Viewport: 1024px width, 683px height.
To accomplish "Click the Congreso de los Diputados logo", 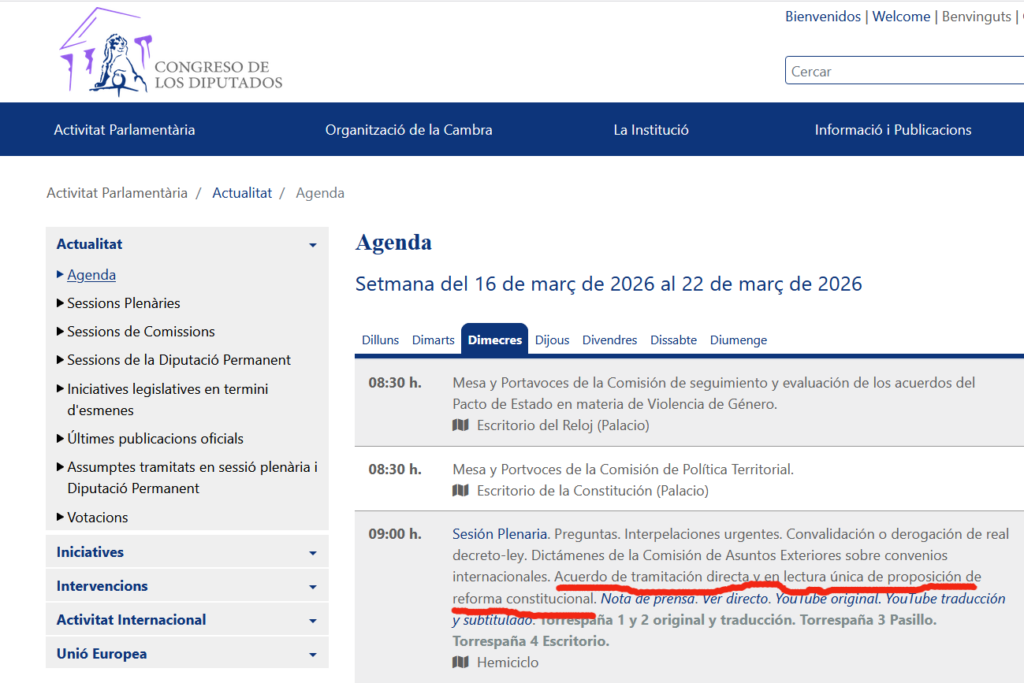I will click(170, 55).
